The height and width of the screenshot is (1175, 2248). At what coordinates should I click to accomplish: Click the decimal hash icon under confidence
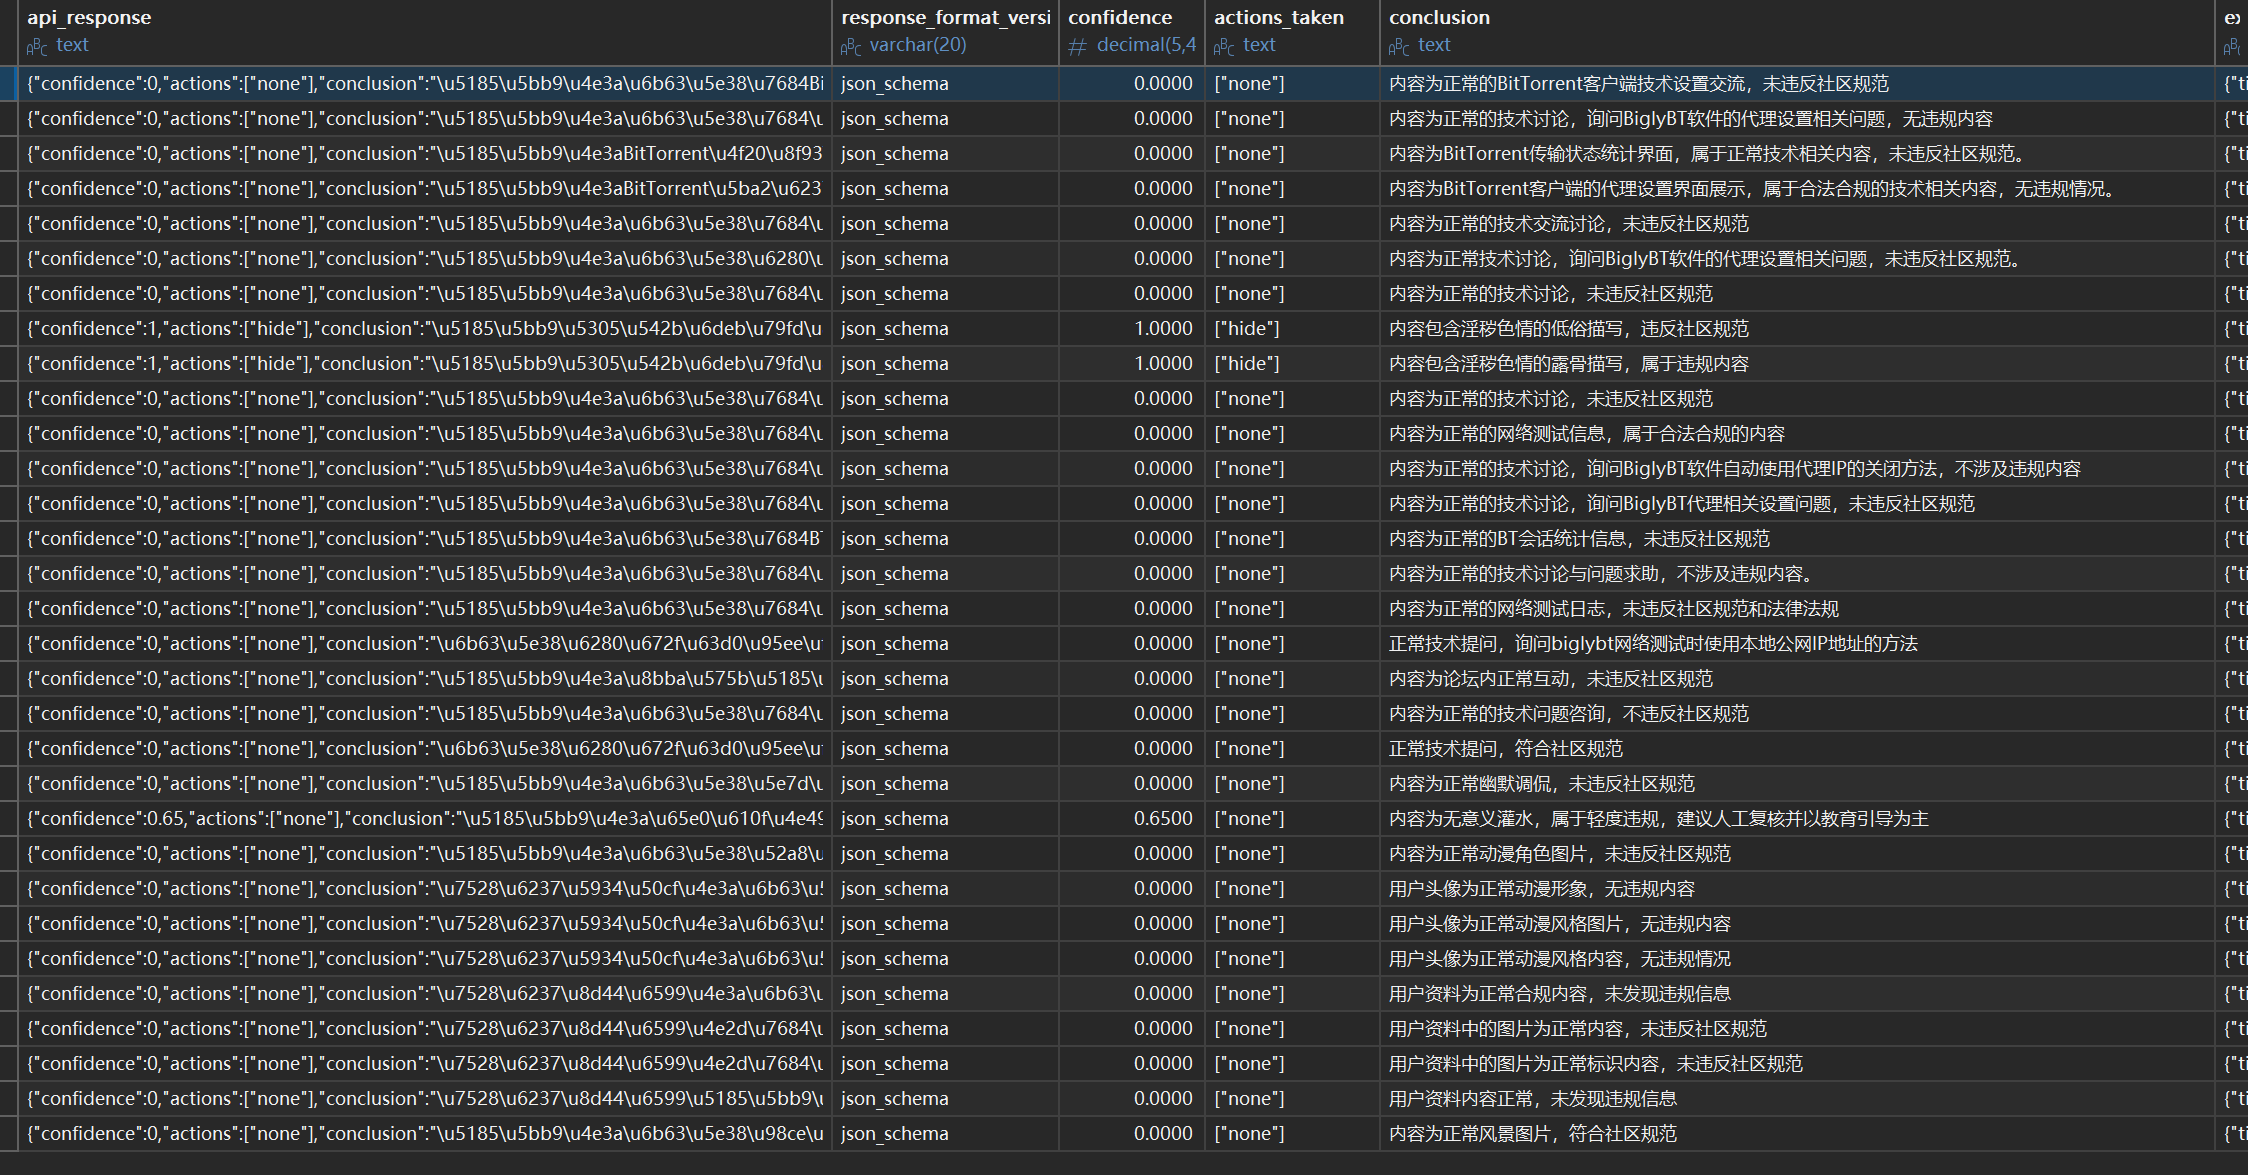[1077, 46]
